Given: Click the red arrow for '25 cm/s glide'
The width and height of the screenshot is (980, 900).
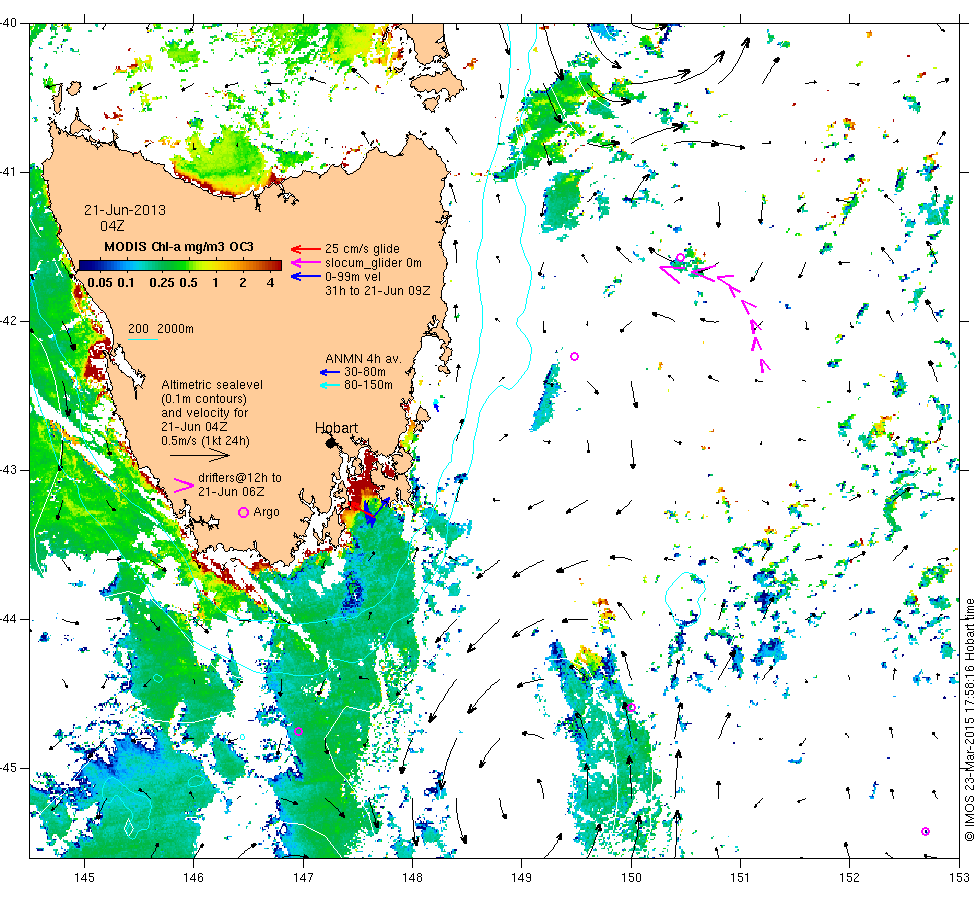Looking at the screenshot, I should click(x=305, y=249).
